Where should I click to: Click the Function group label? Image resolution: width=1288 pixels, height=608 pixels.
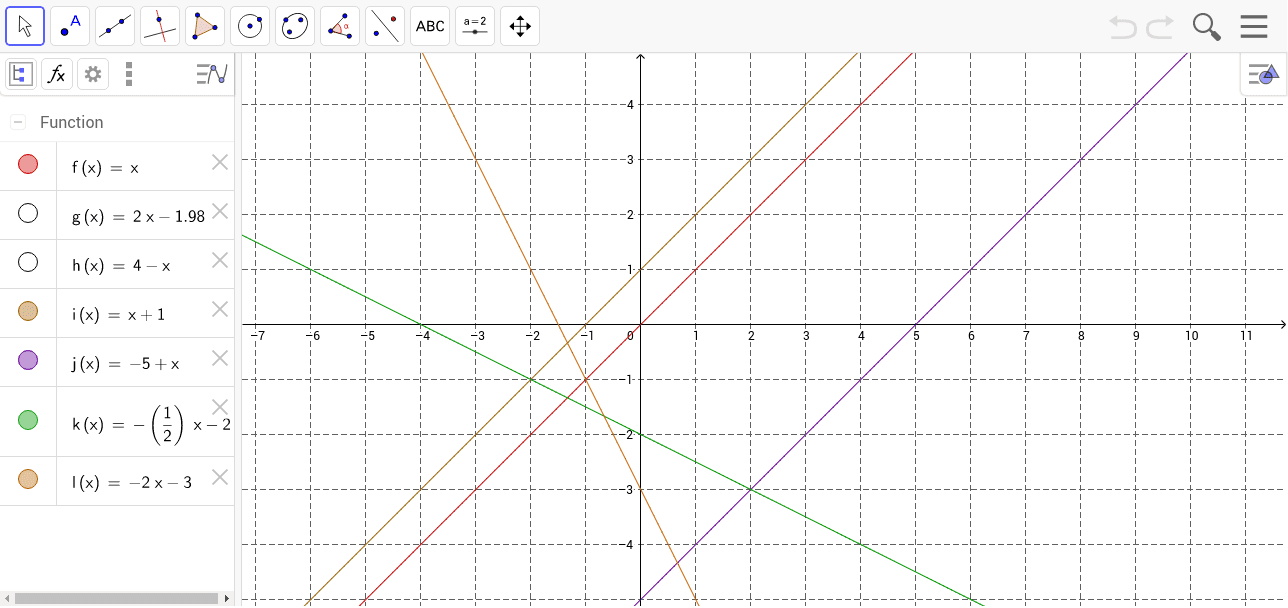click(x=71, y=122)
